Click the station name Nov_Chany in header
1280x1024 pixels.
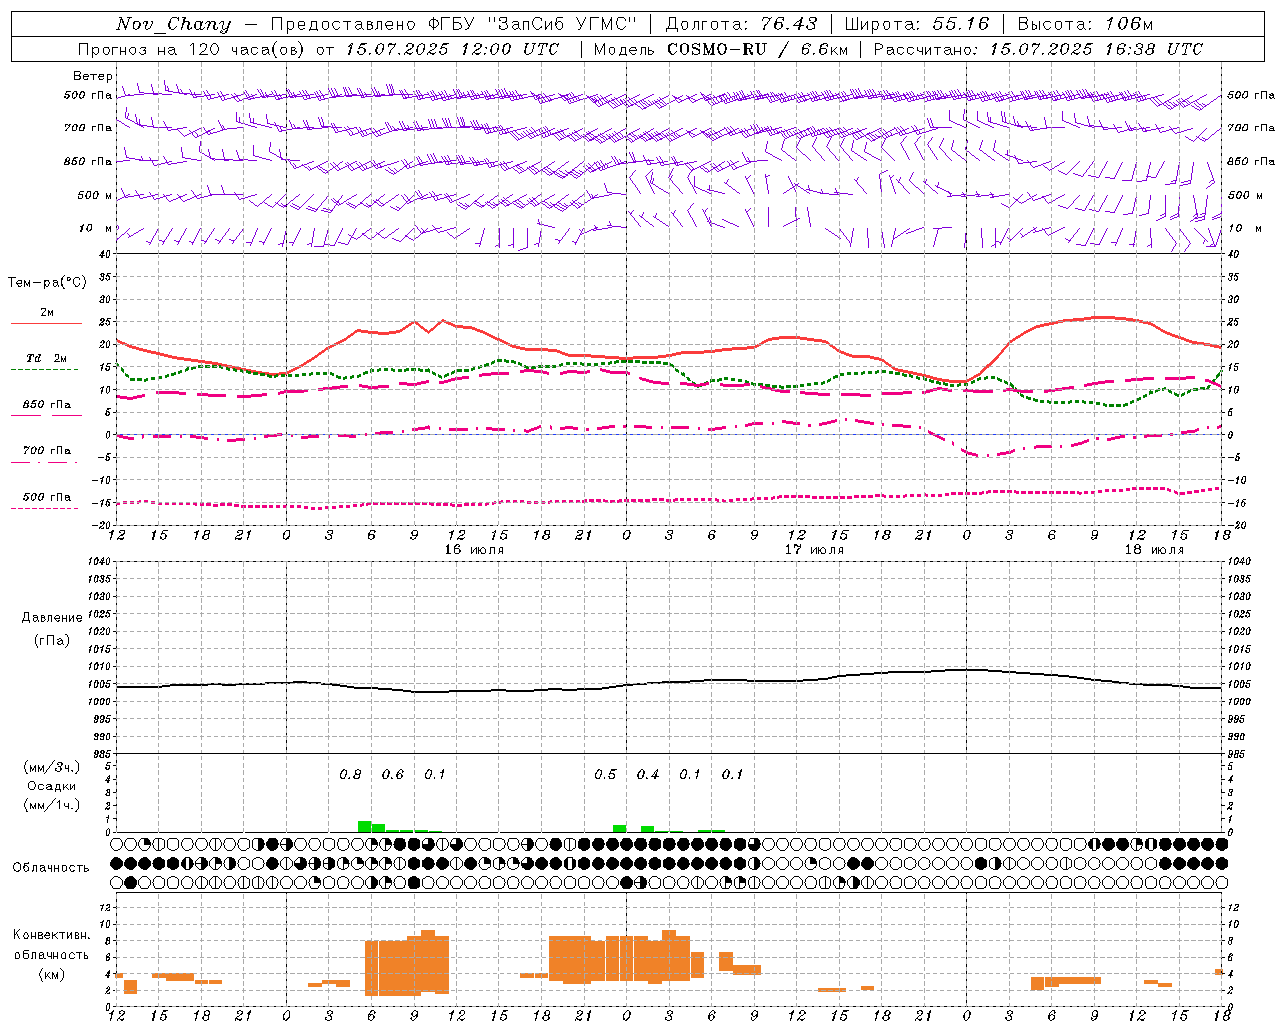pyautogui.click(x=173, y=24)
